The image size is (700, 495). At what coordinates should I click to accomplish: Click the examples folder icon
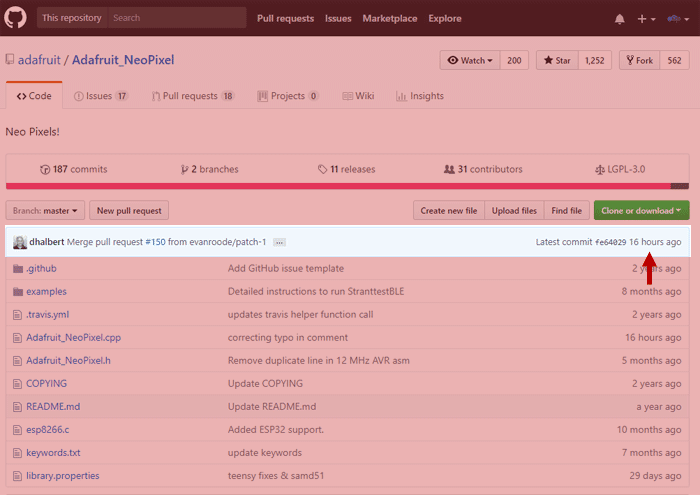point(18,291)
